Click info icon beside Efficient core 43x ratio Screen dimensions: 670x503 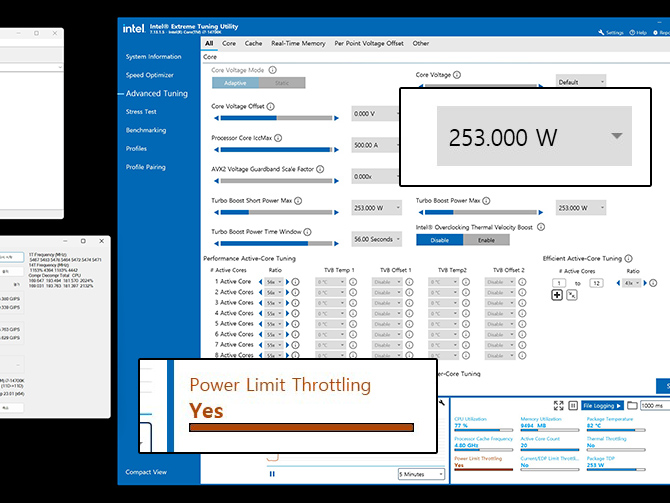click(x=653, y=283)
